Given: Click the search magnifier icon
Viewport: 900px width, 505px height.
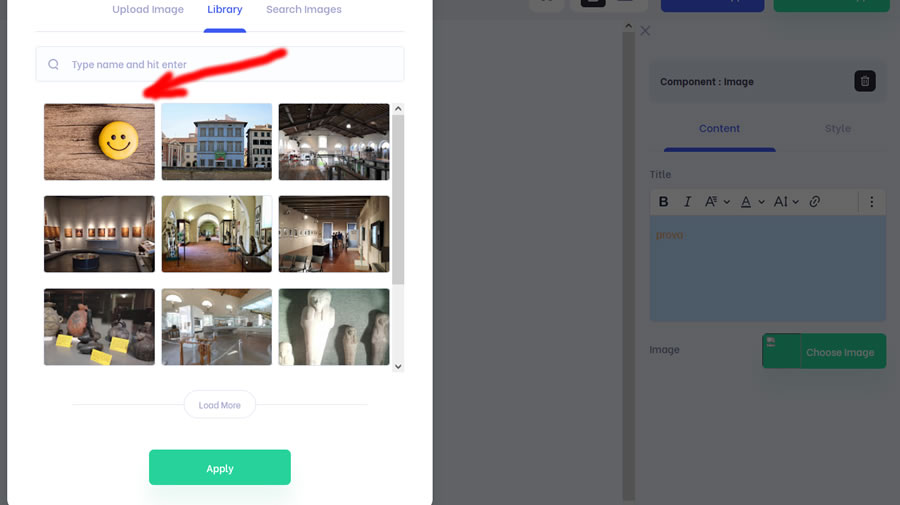Looking at the screenshot, I should click(x=54, y=65).
